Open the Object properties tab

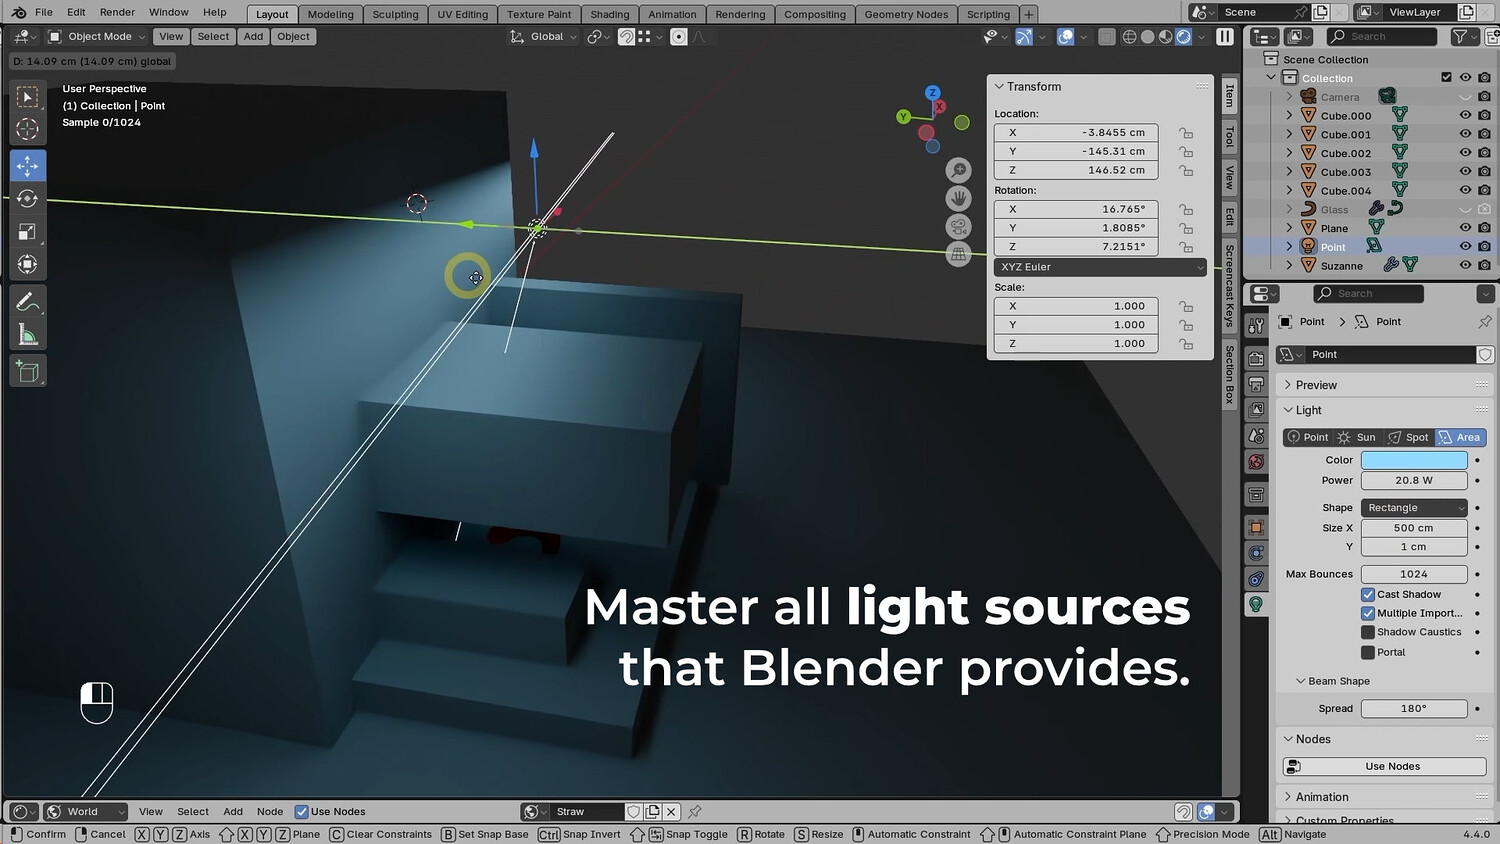[1257, 527]
